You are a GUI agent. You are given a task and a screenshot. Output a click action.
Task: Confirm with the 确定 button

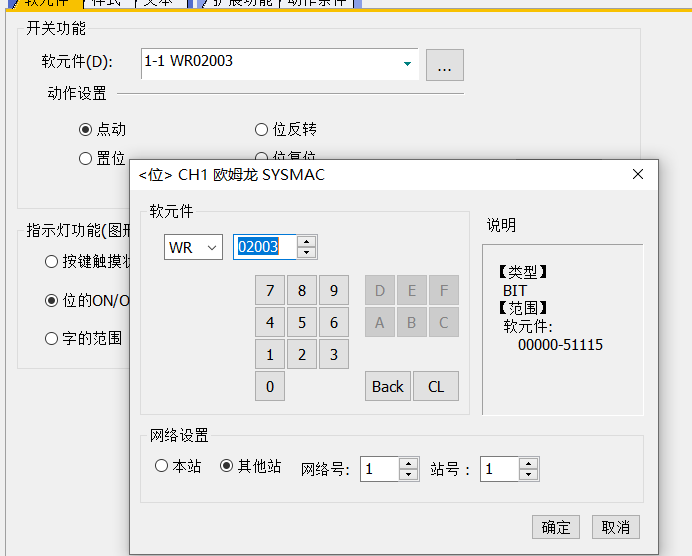[x=556, y=527]
